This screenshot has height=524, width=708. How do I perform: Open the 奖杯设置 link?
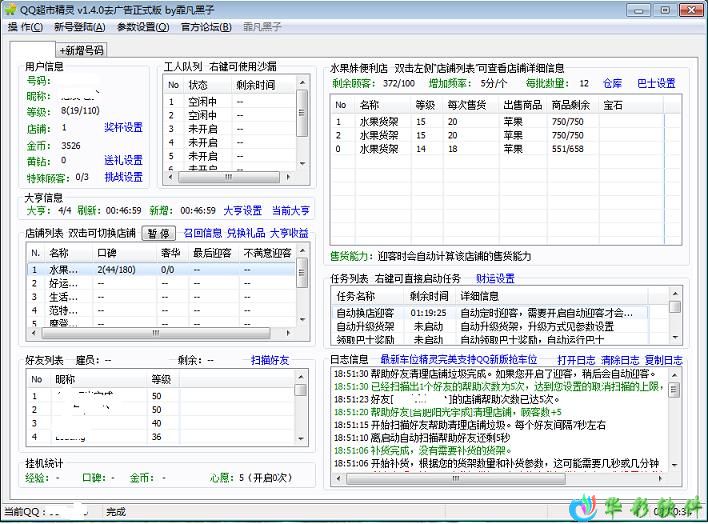click(x=123, y=127)
